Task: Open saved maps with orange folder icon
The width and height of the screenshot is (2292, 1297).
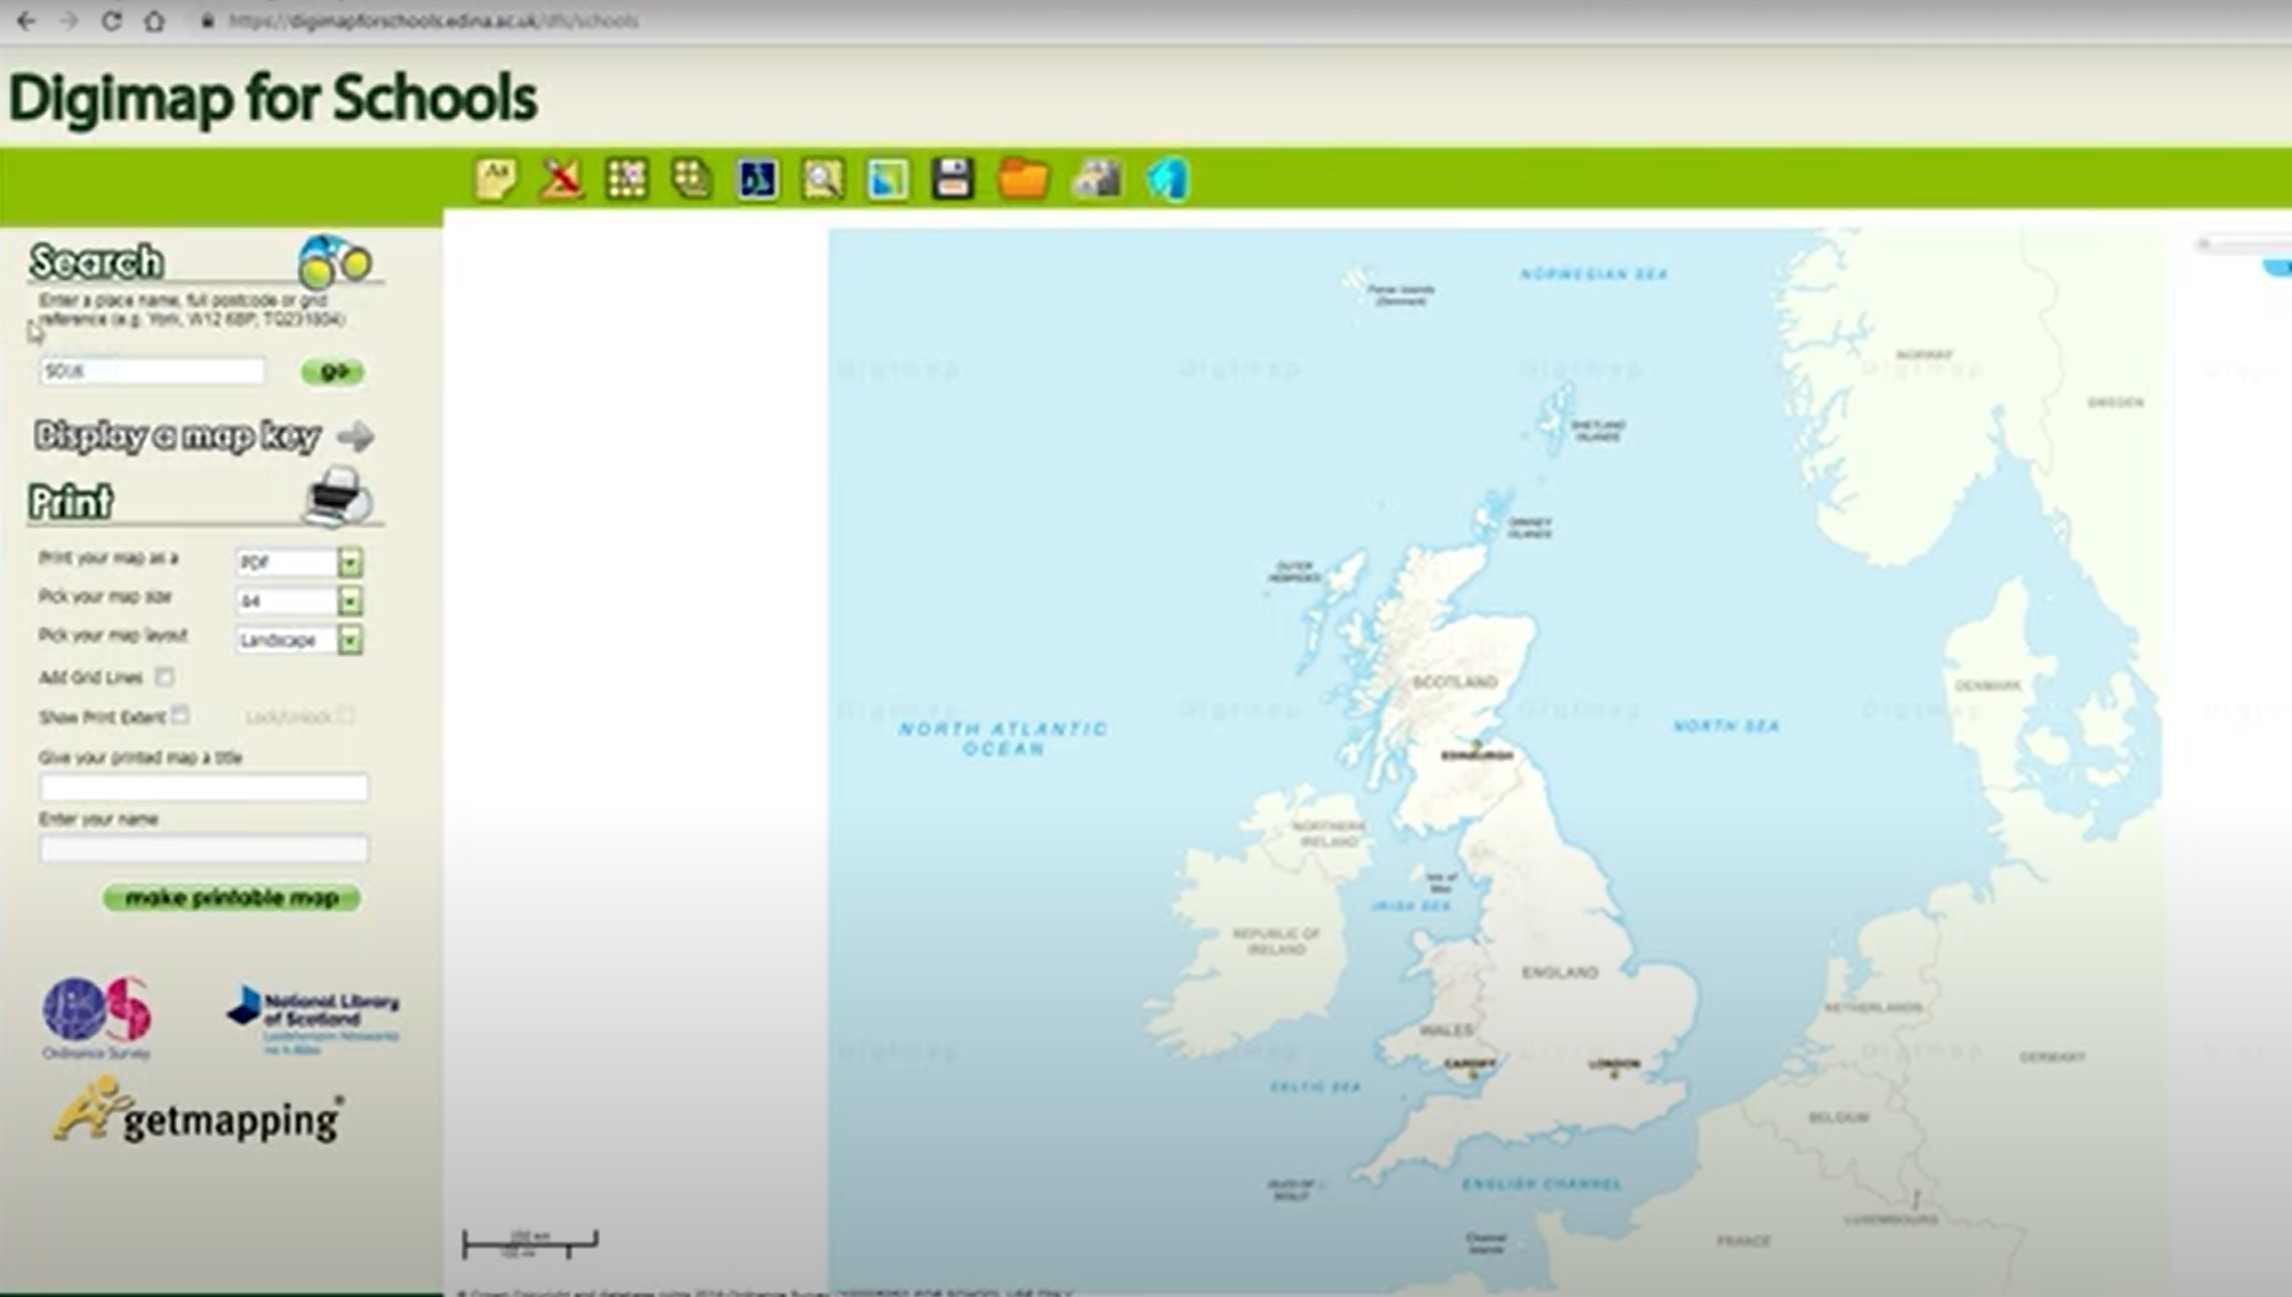Action: (x=1023, y=180)
